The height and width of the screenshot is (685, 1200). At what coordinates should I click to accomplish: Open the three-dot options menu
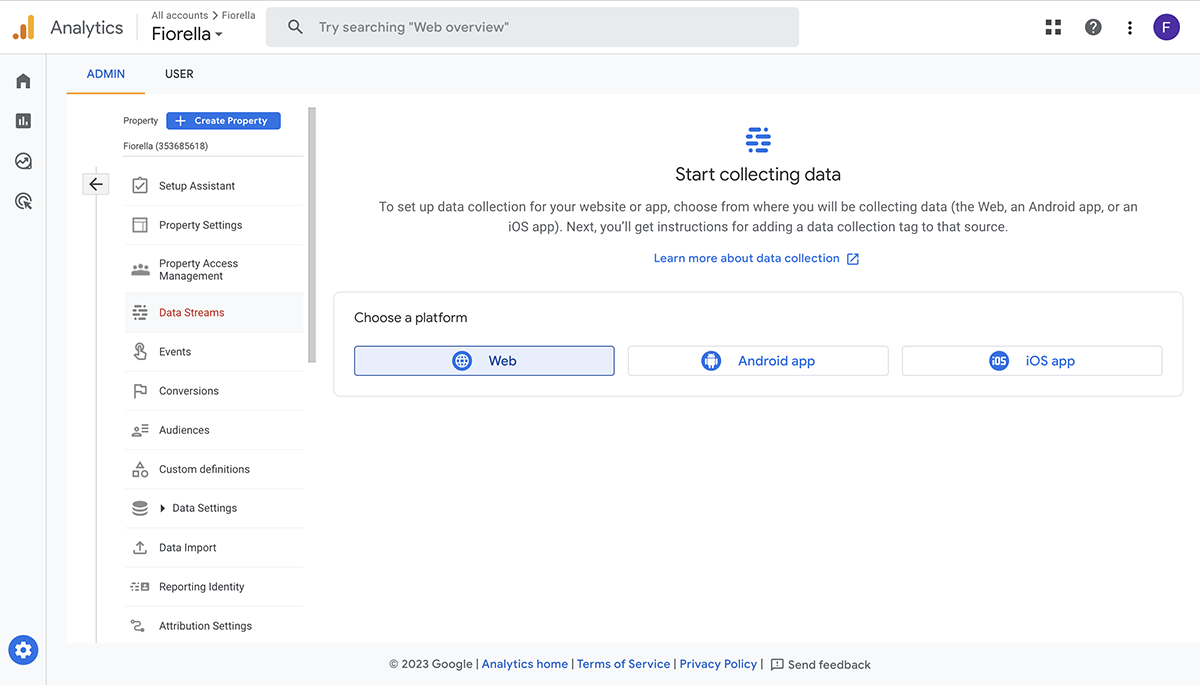[x=1130, y=27]
